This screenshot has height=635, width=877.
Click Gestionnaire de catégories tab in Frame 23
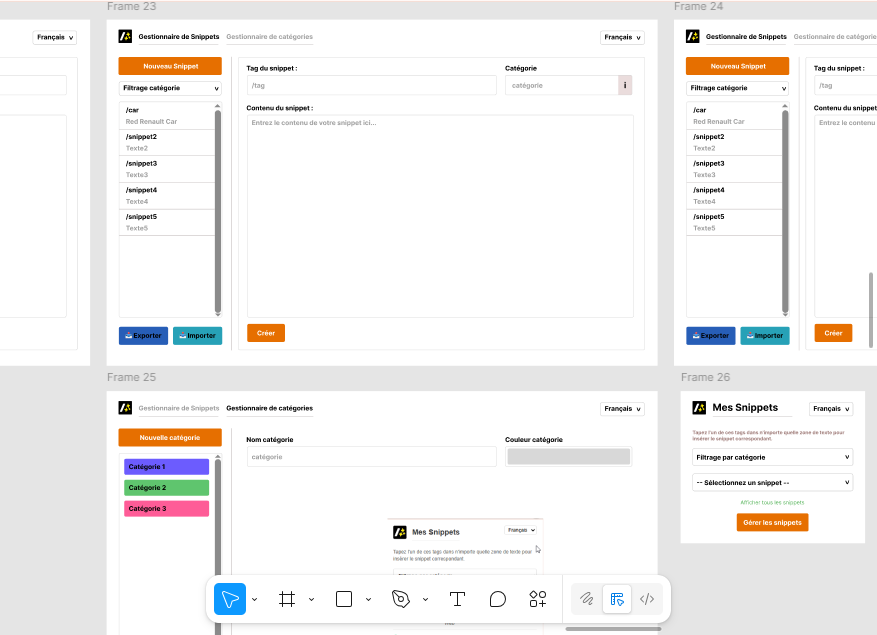[269, 37]
